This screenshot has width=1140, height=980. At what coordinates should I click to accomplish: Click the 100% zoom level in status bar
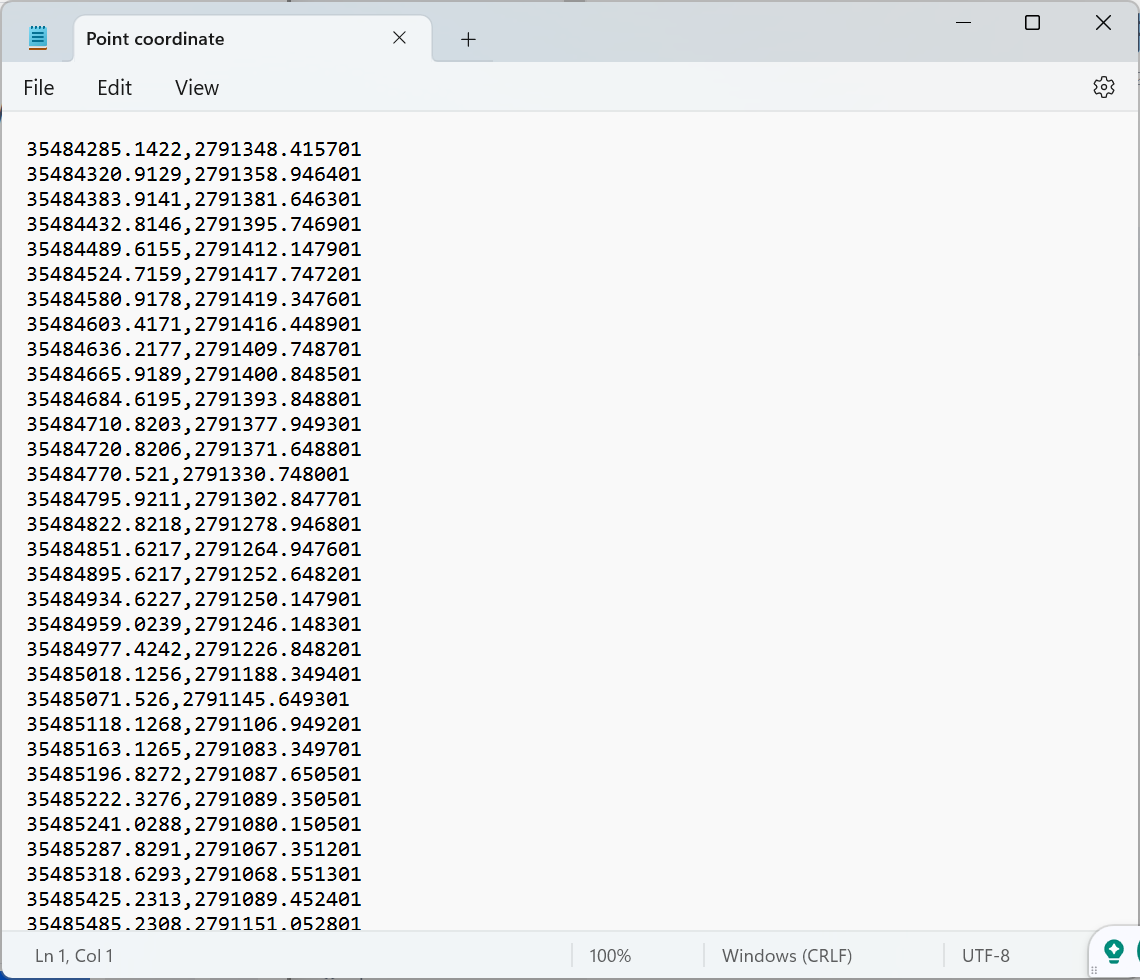point(610,955)
